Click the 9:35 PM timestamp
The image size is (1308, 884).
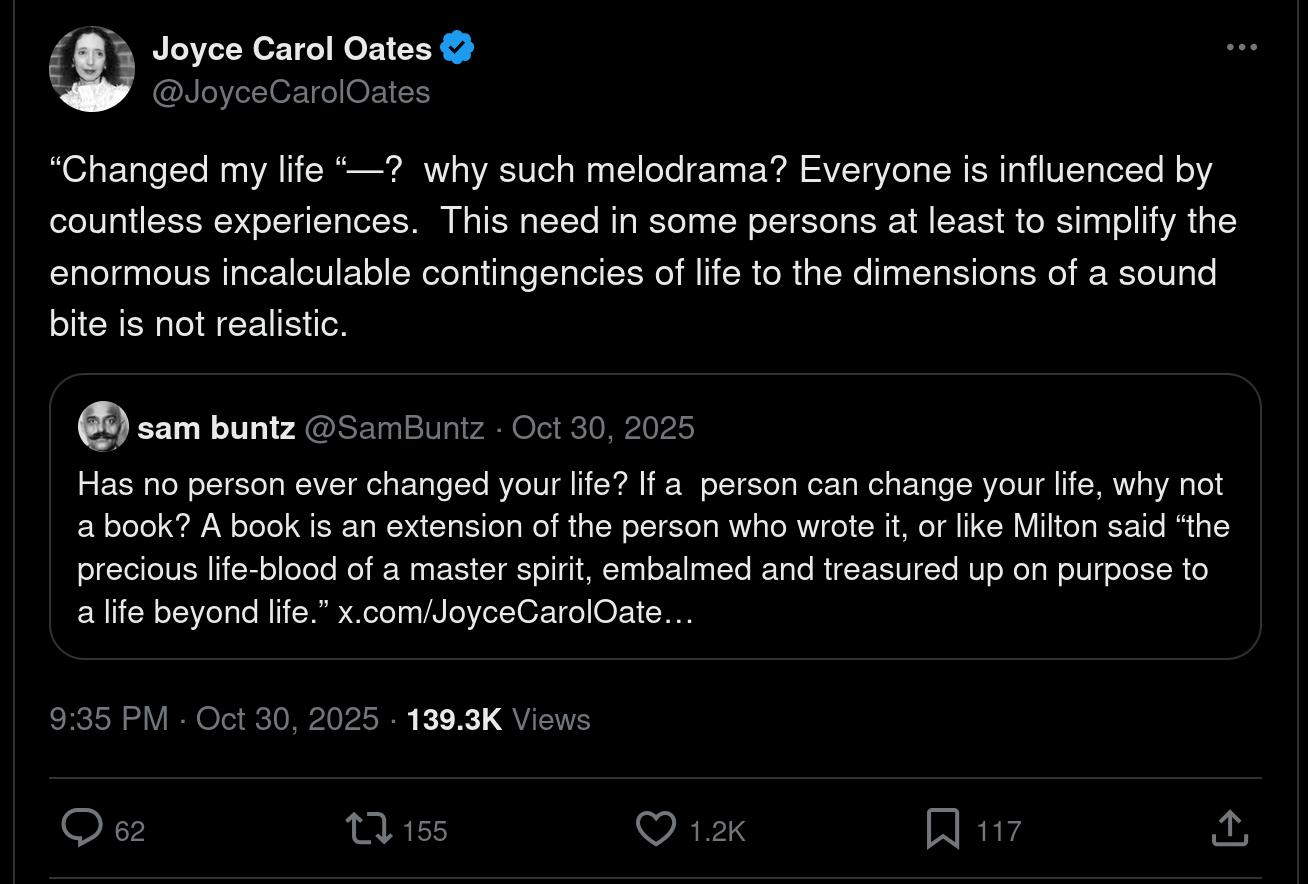[109, 719]
